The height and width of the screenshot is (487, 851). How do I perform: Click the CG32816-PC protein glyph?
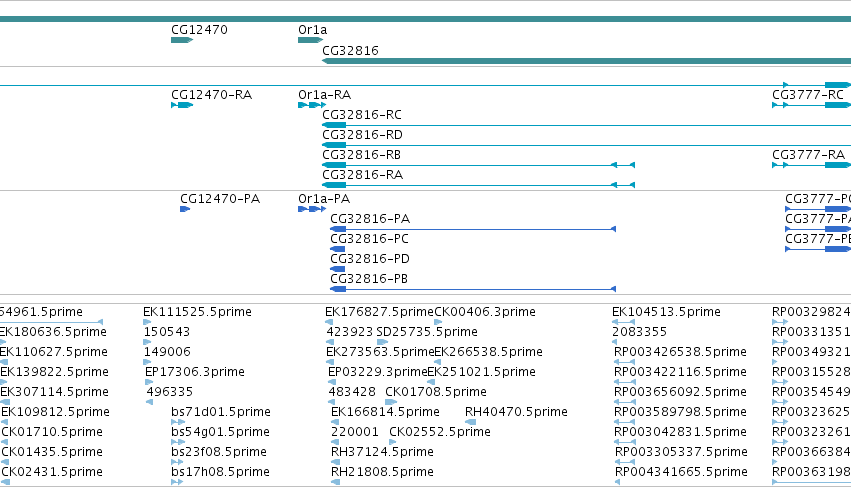(x=338, y=249)
